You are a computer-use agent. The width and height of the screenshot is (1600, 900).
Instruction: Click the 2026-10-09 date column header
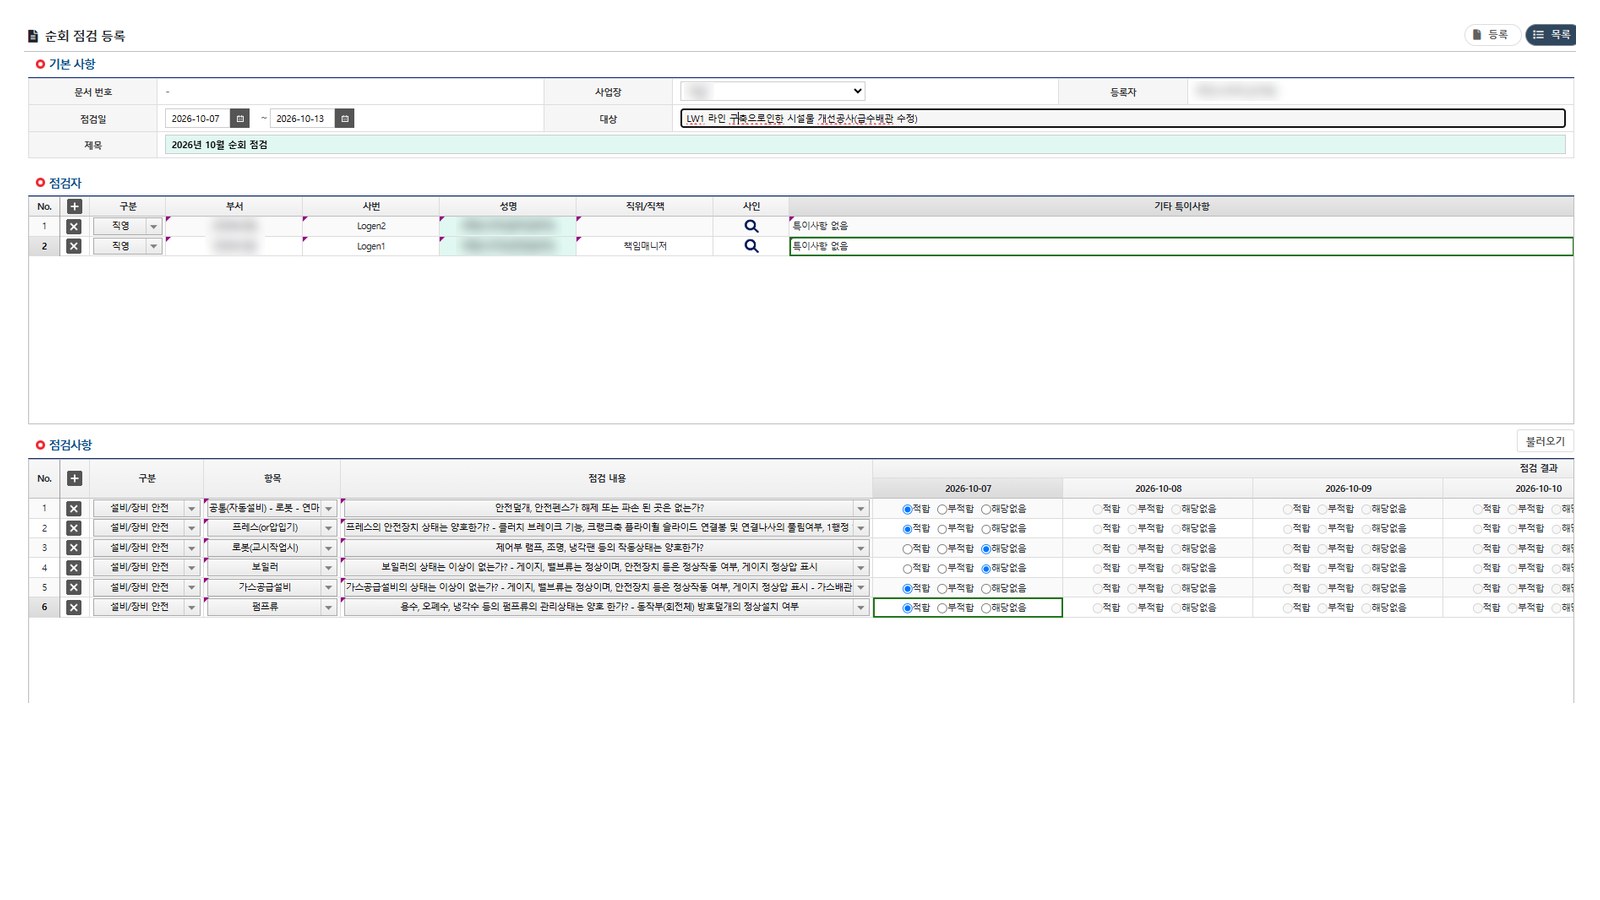pyautogui.click(x=1348, y=488)
